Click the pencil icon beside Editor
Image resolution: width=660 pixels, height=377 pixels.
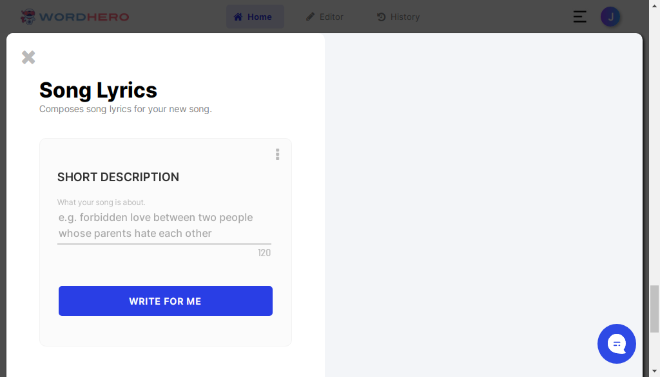pyautogui.click(x=310, y=17)
